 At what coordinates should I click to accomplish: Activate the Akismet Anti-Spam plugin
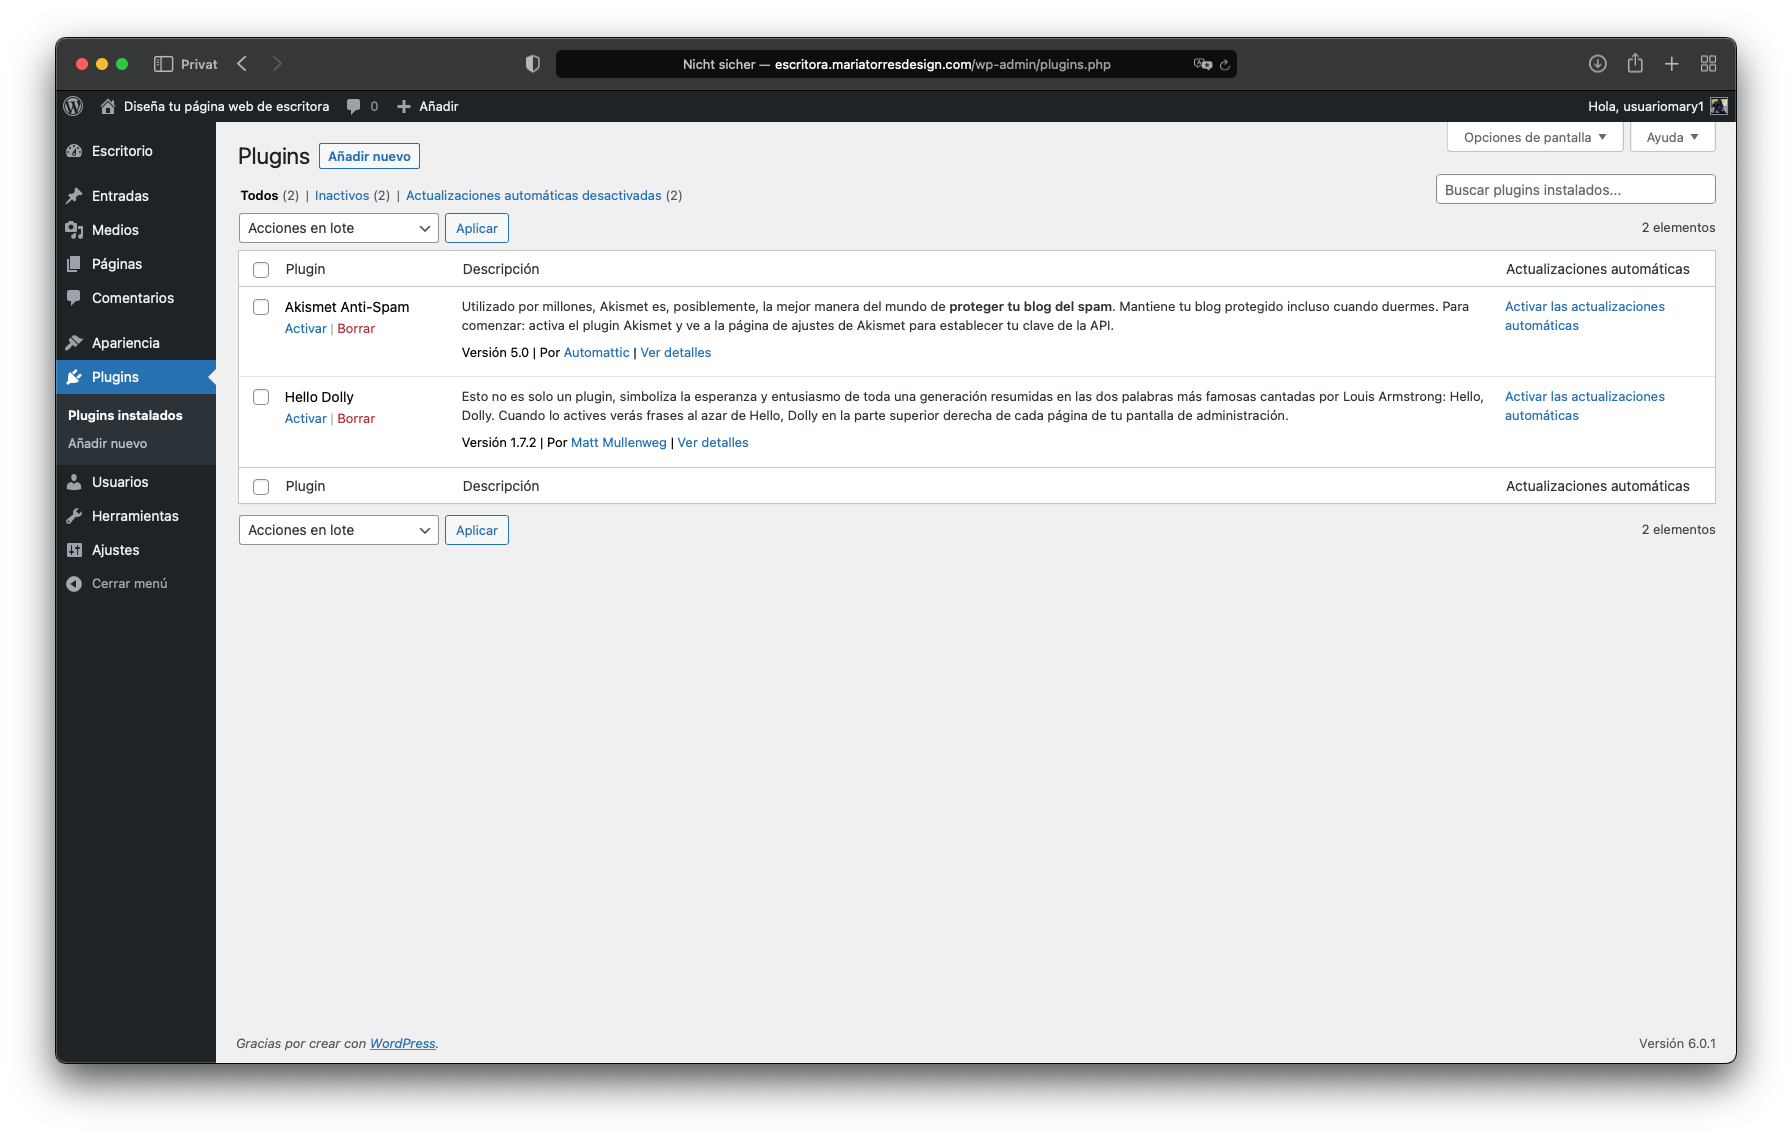[x=306, y=328]
